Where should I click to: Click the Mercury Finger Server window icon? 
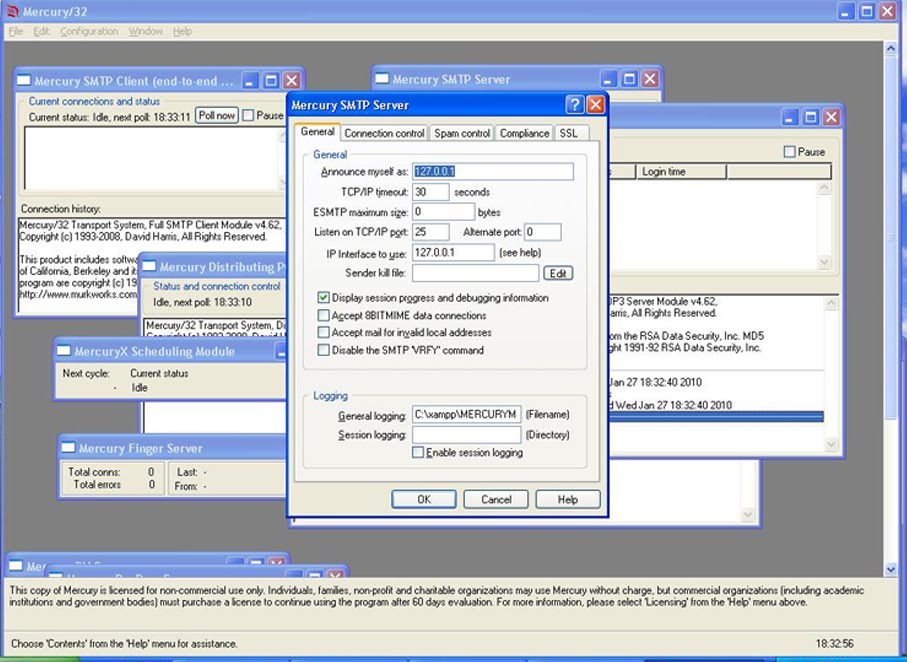pyautogui.click(x=68, y=447)
